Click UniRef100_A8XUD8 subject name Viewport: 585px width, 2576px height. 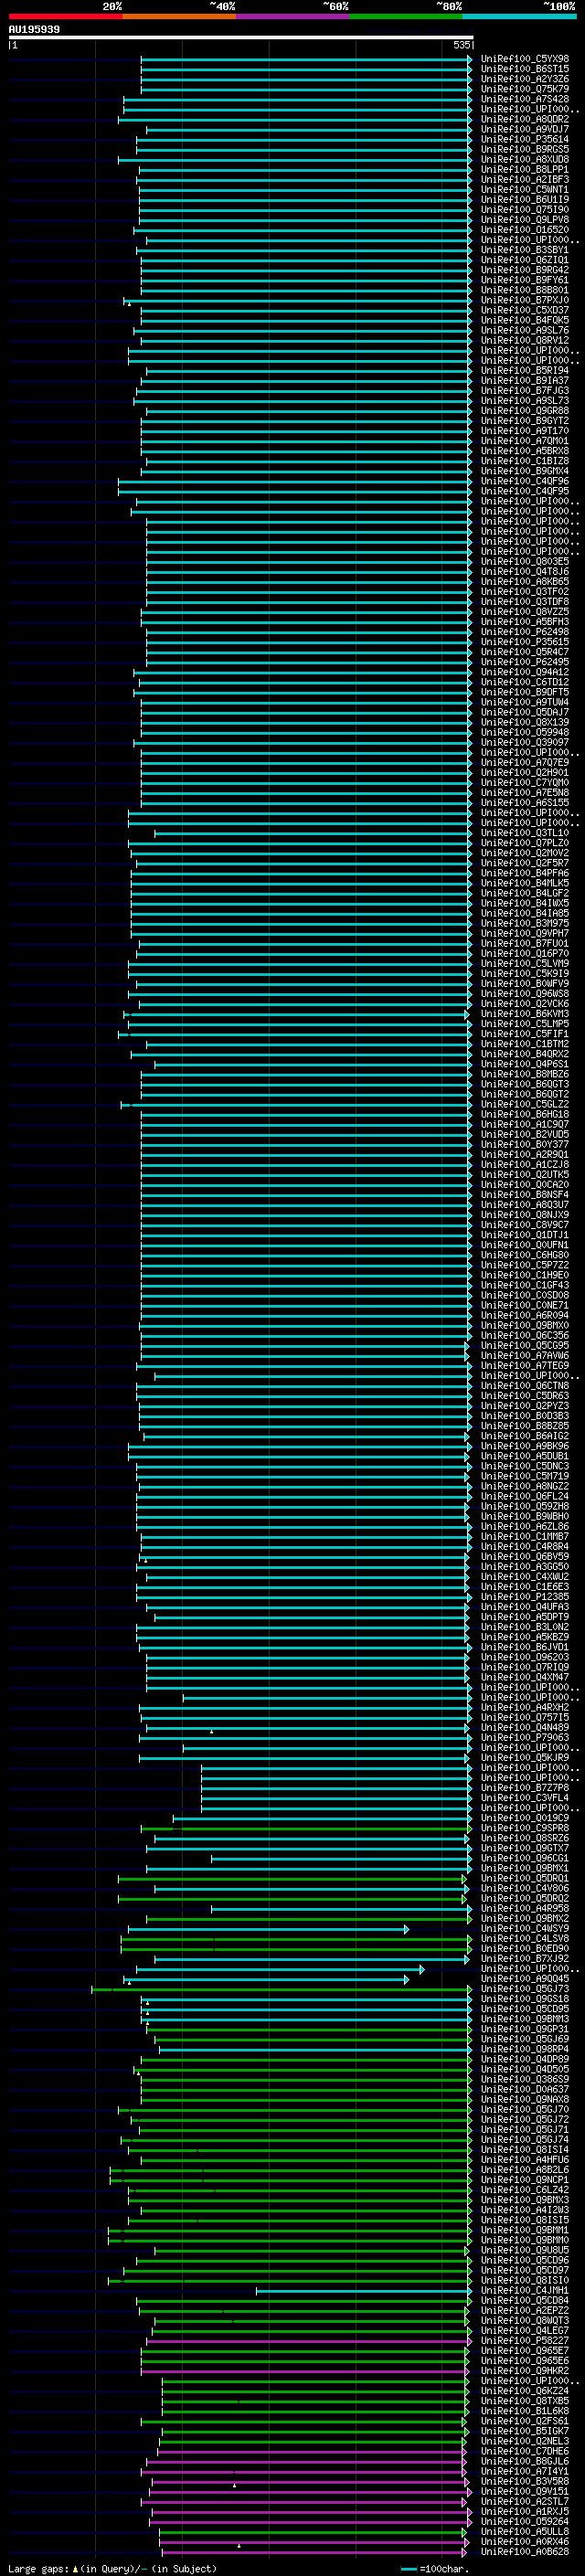click(x=525, y=159)
